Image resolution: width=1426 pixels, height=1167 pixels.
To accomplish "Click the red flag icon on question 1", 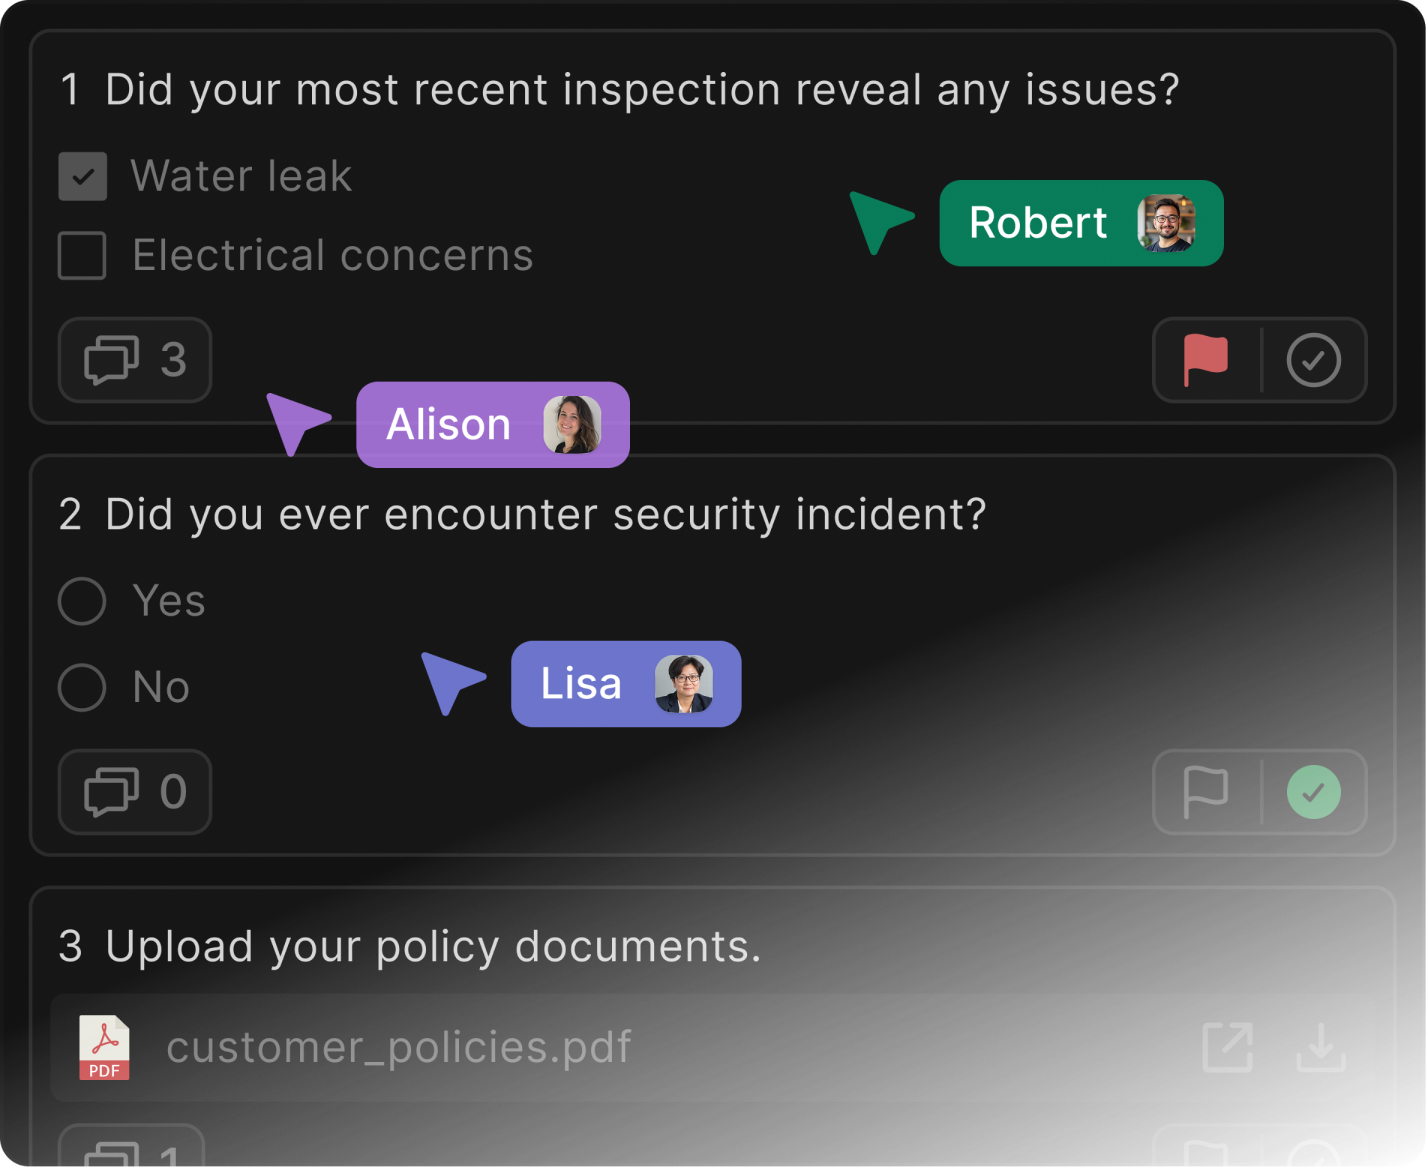I will 1206,360.
